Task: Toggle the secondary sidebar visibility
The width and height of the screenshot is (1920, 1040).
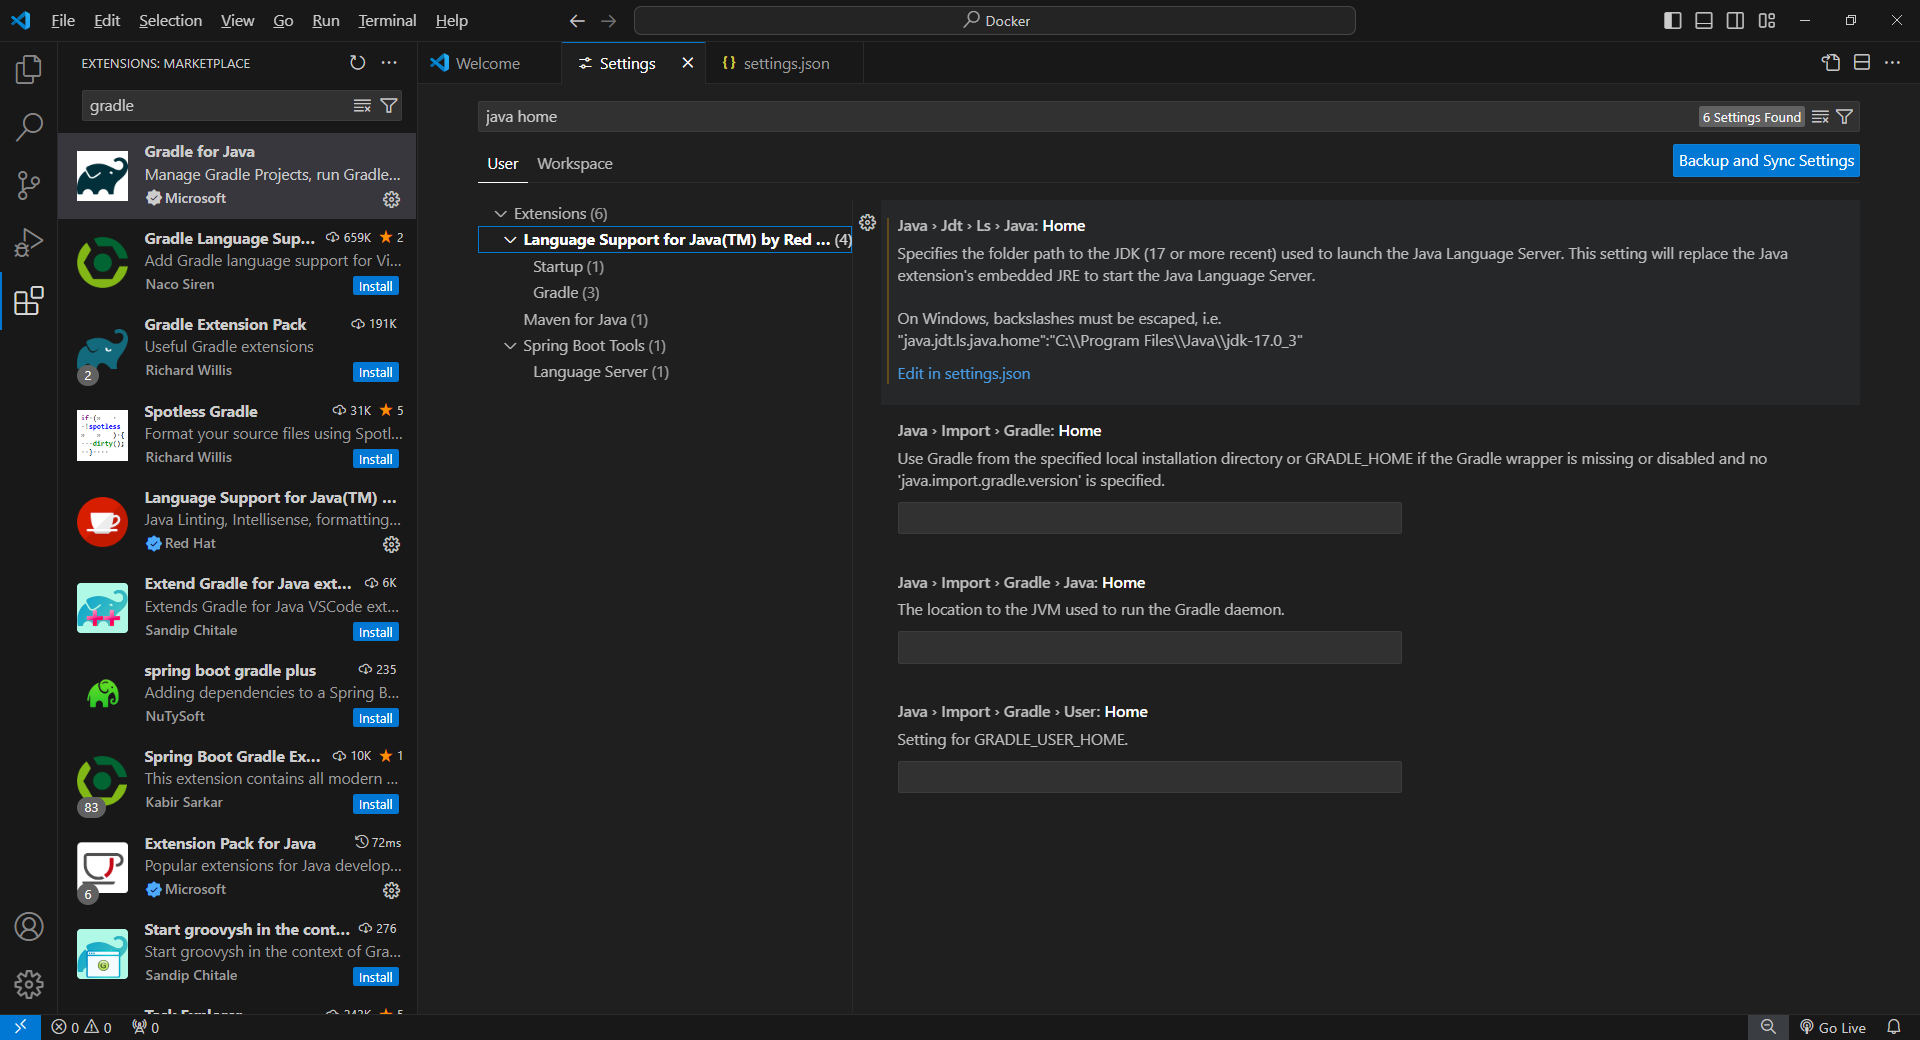Action: click(x=1735, y=20)
